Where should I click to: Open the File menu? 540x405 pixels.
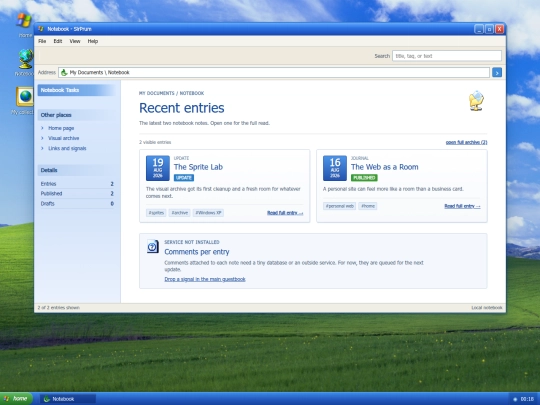click(x=42, y=41)
